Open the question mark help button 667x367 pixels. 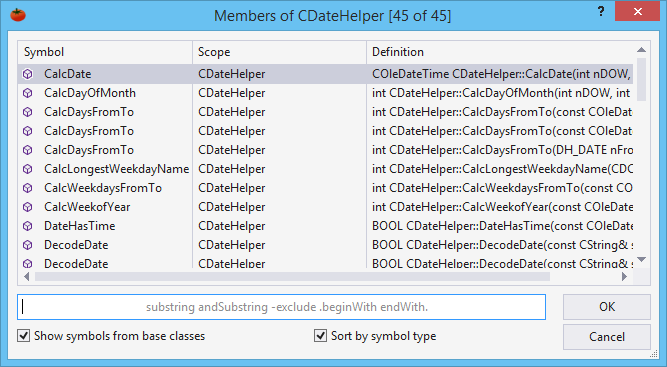click(x=601, y=11)
